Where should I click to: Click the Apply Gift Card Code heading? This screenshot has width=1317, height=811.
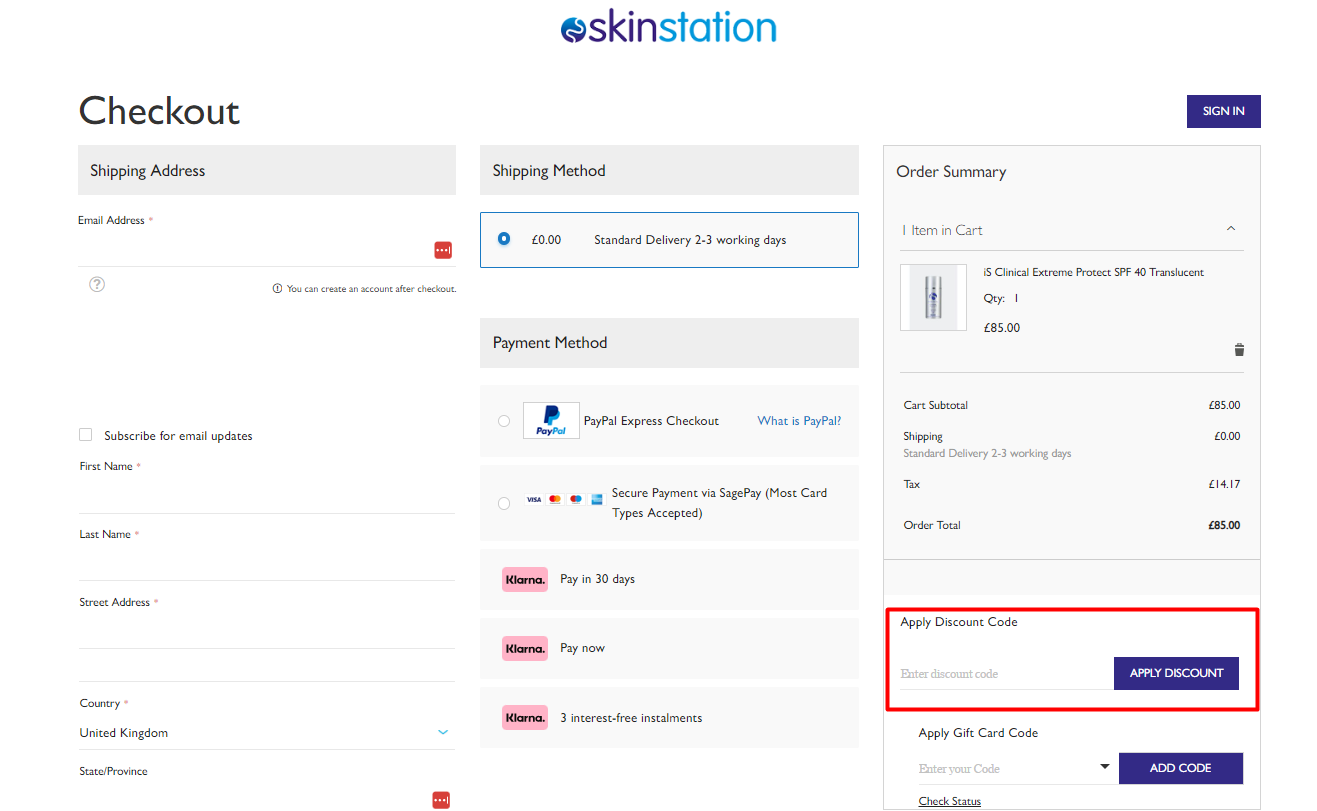[978, 733]
